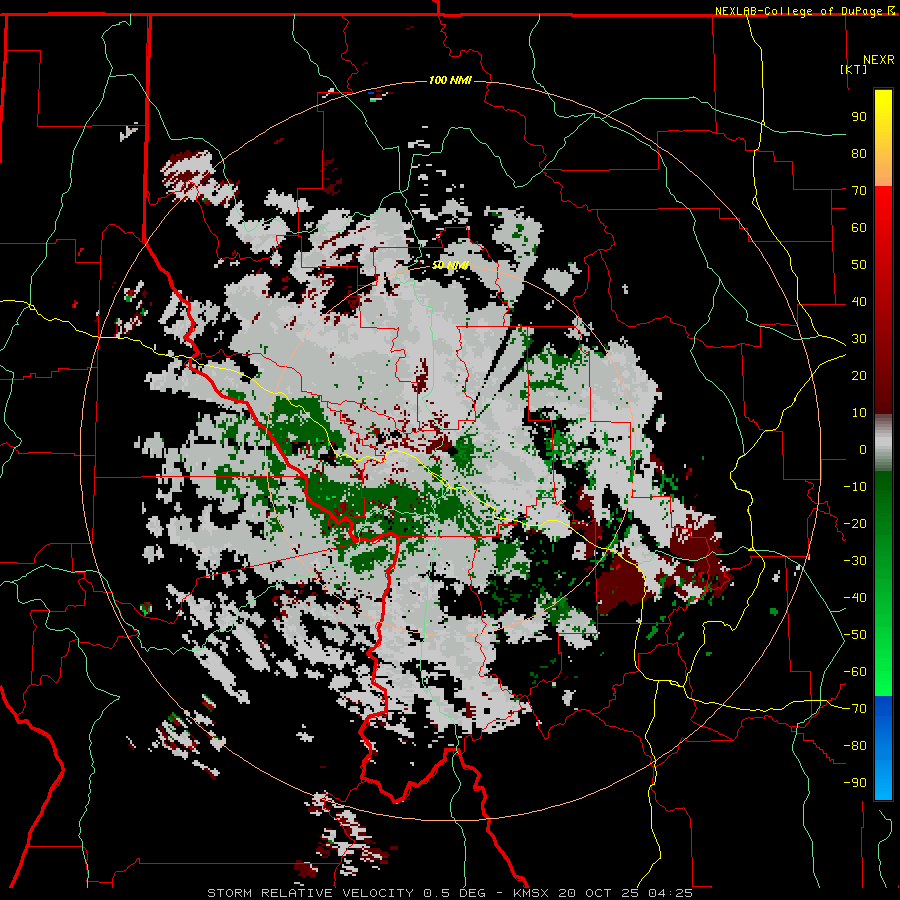Image resolution: width=900 pixels, height=900 pixels.
Task: Click the 90 value on velocity scale
Action: [x=859, y=117]
